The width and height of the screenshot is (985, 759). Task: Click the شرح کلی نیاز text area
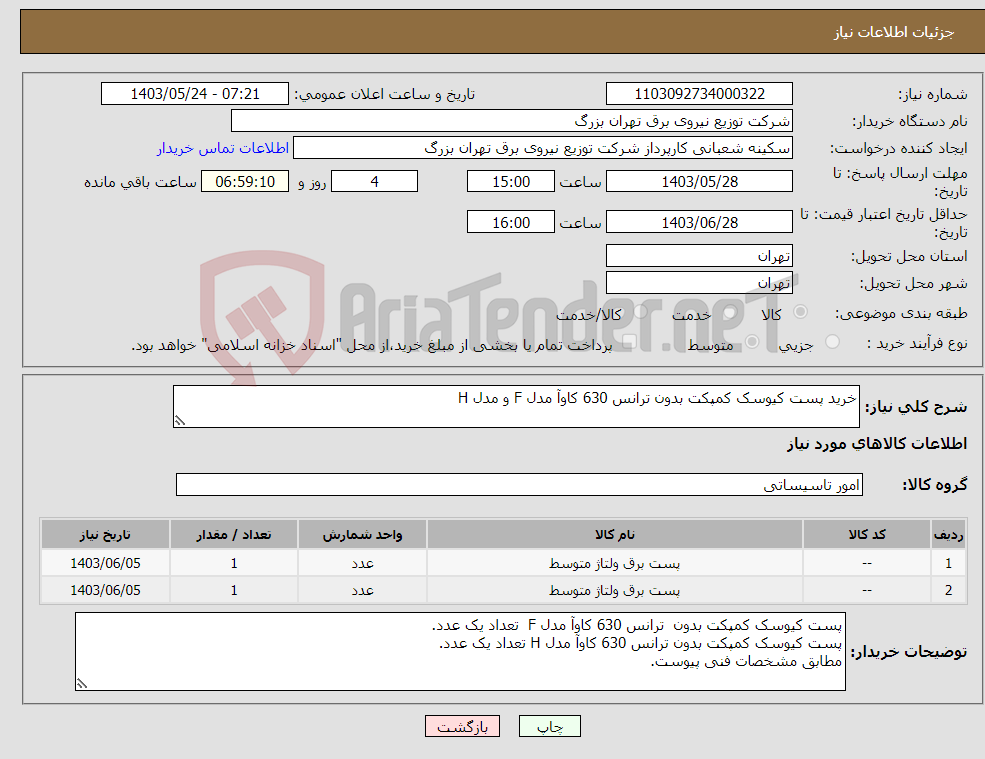pos(516,407)
